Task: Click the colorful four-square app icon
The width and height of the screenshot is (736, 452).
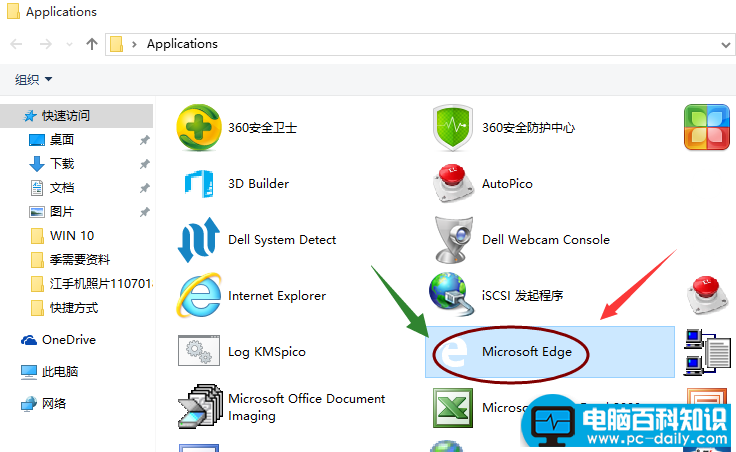Action: (707, 128)
